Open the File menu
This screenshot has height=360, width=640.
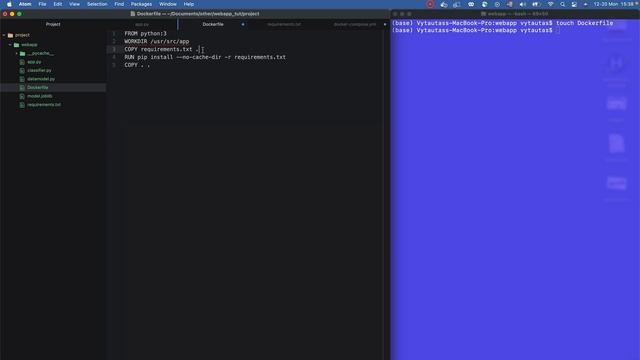[42, 4]
